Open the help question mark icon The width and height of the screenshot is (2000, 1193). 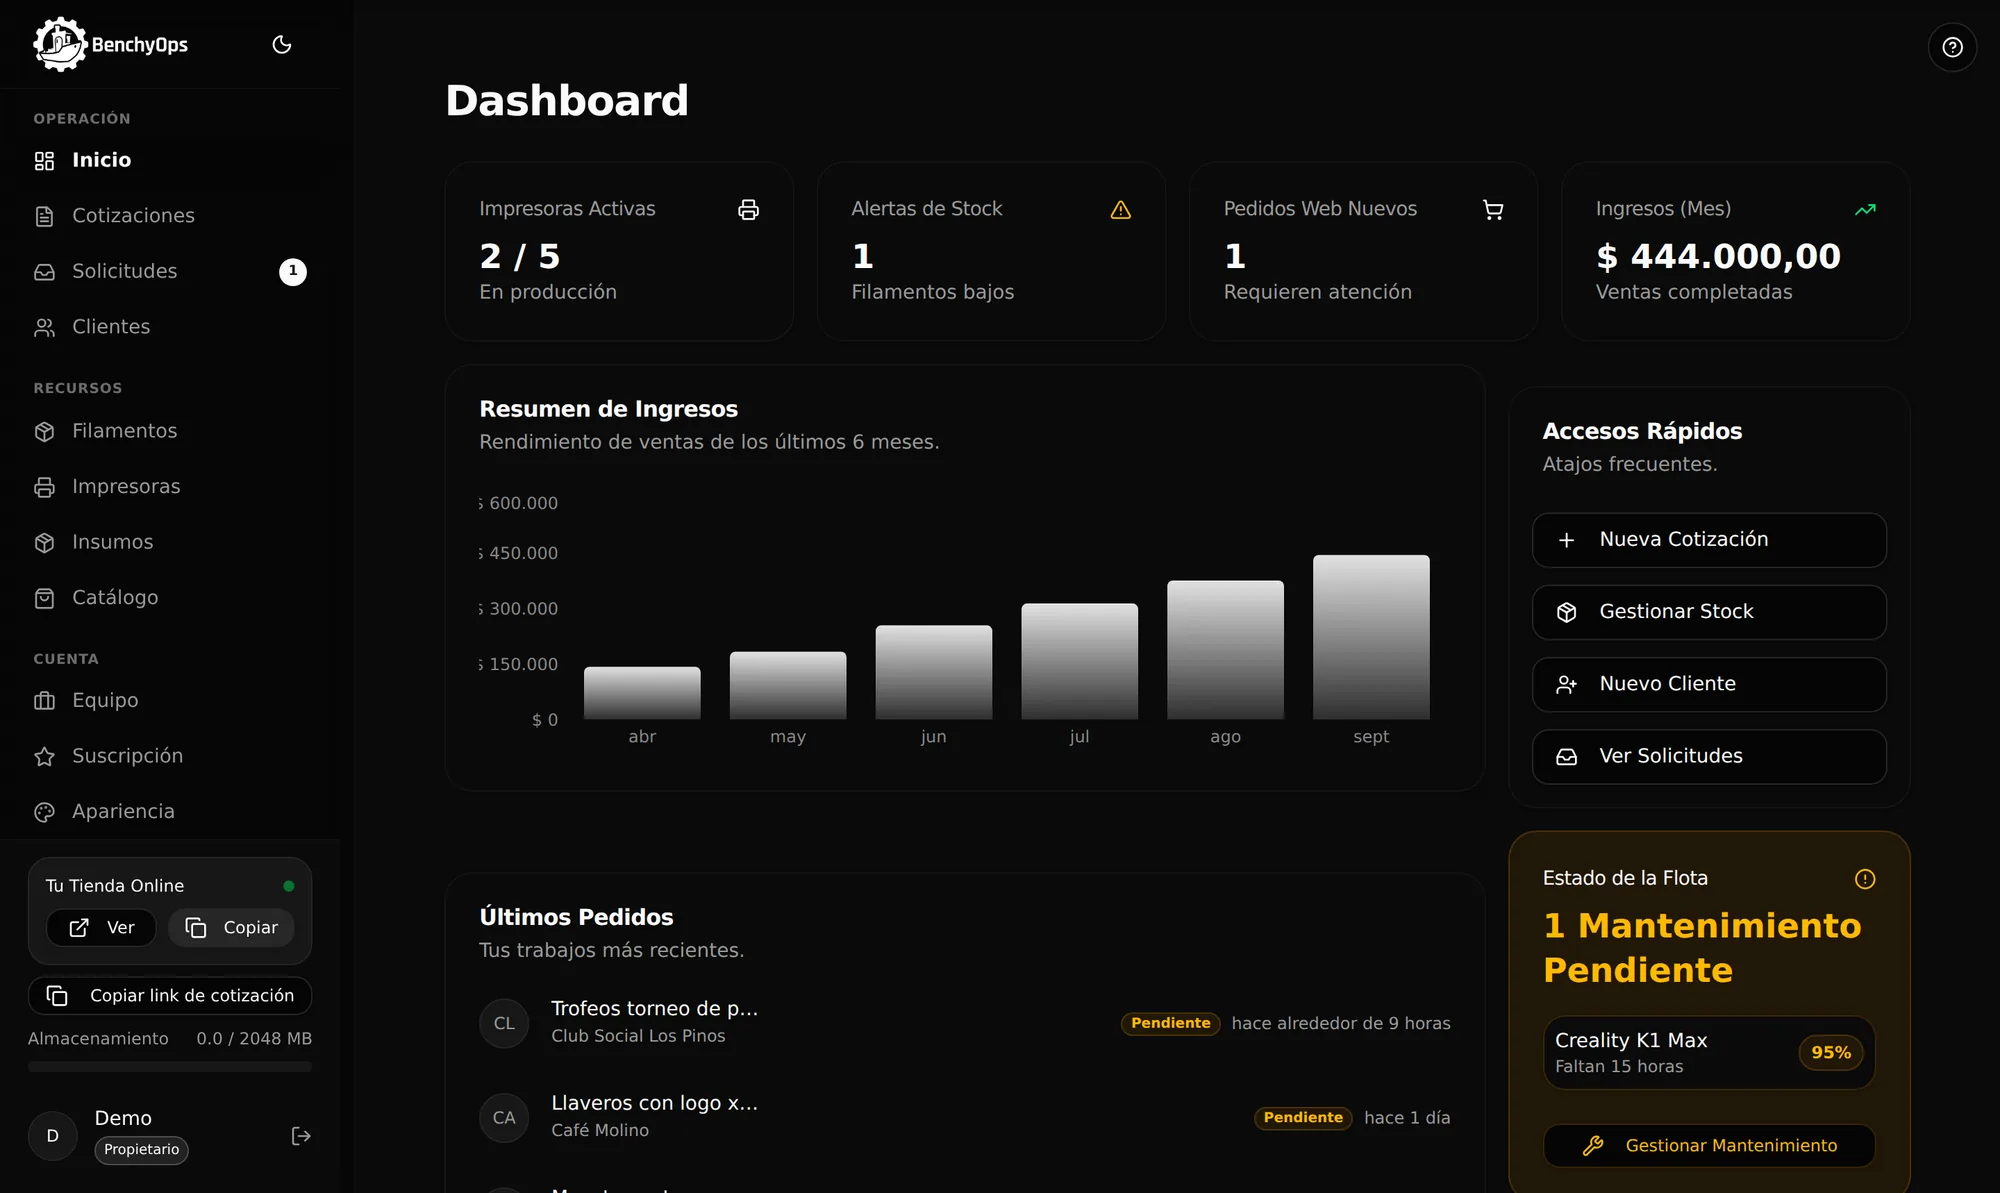1952,47
